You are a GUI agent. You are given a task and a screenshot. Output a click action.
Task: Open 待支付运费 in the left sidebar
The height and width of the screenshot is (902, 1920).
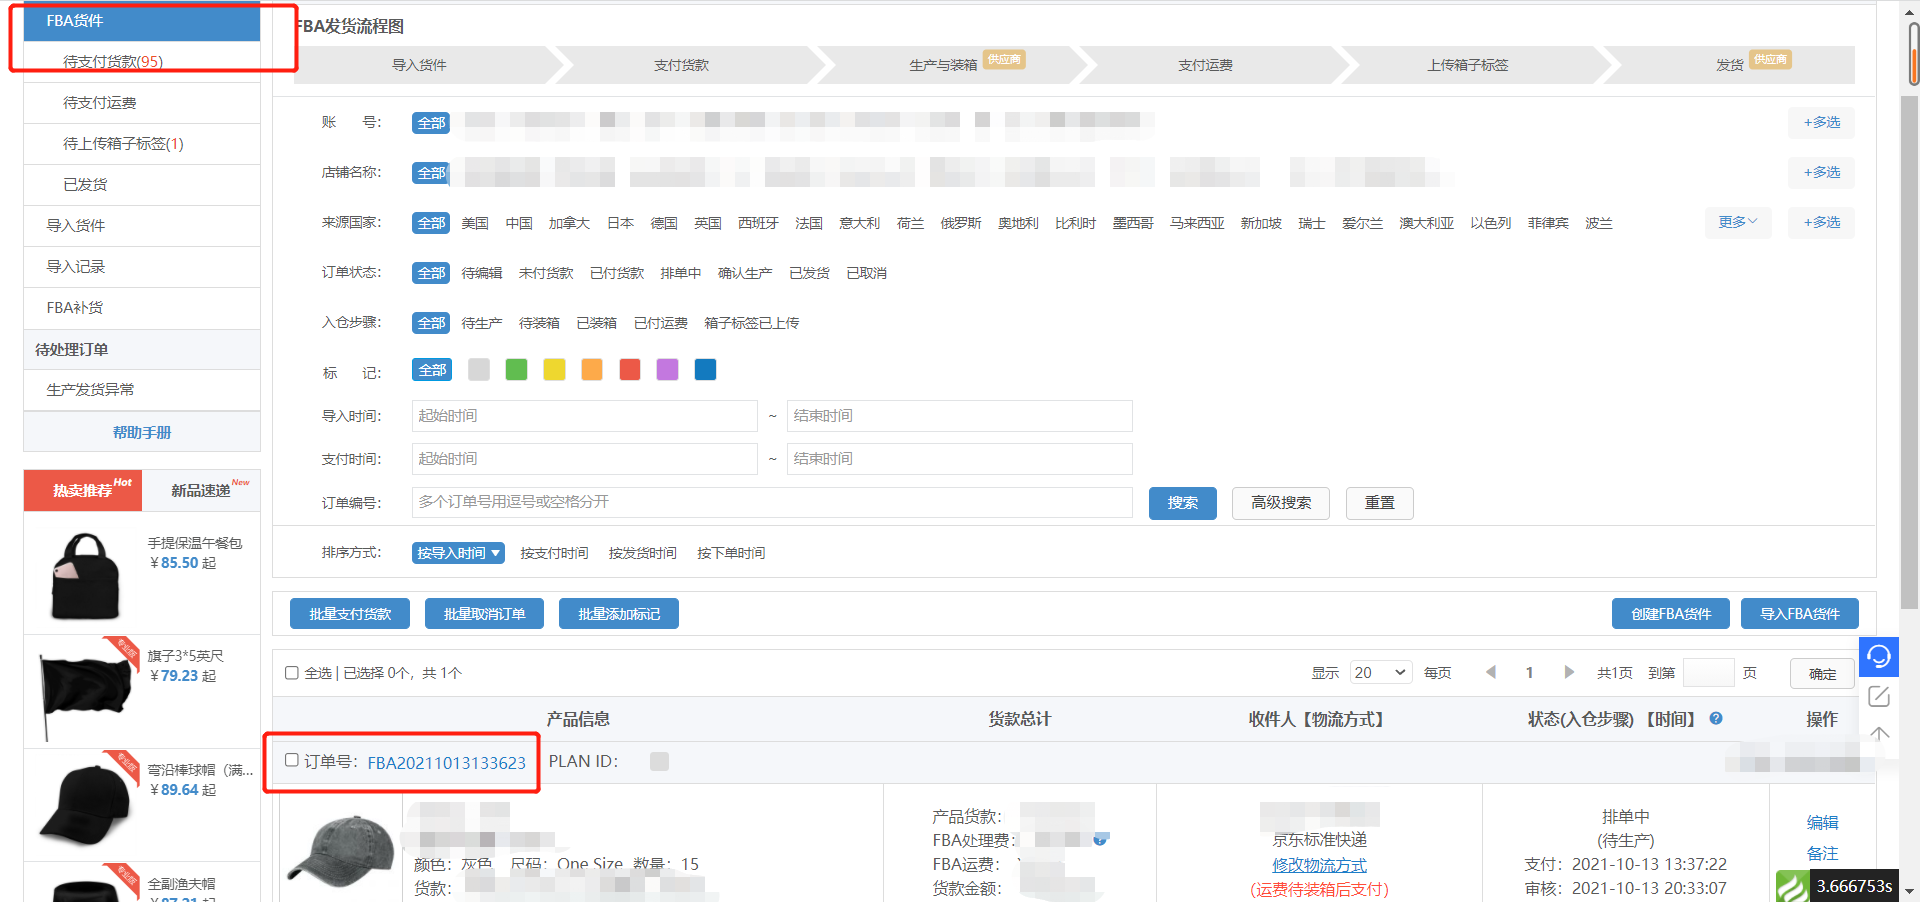(100, 103)
